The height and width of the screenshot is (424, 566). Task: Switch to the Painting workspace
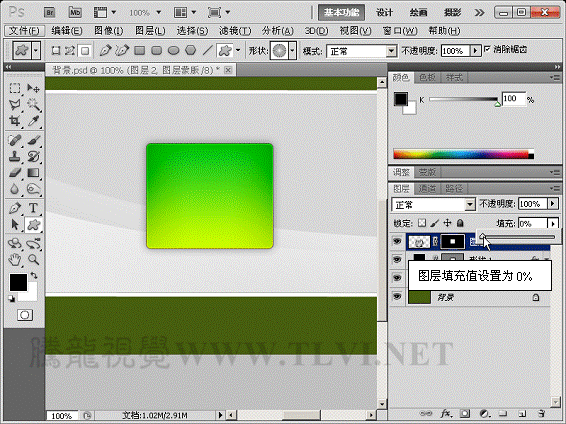pyautogui.click(x=418, y=13)
